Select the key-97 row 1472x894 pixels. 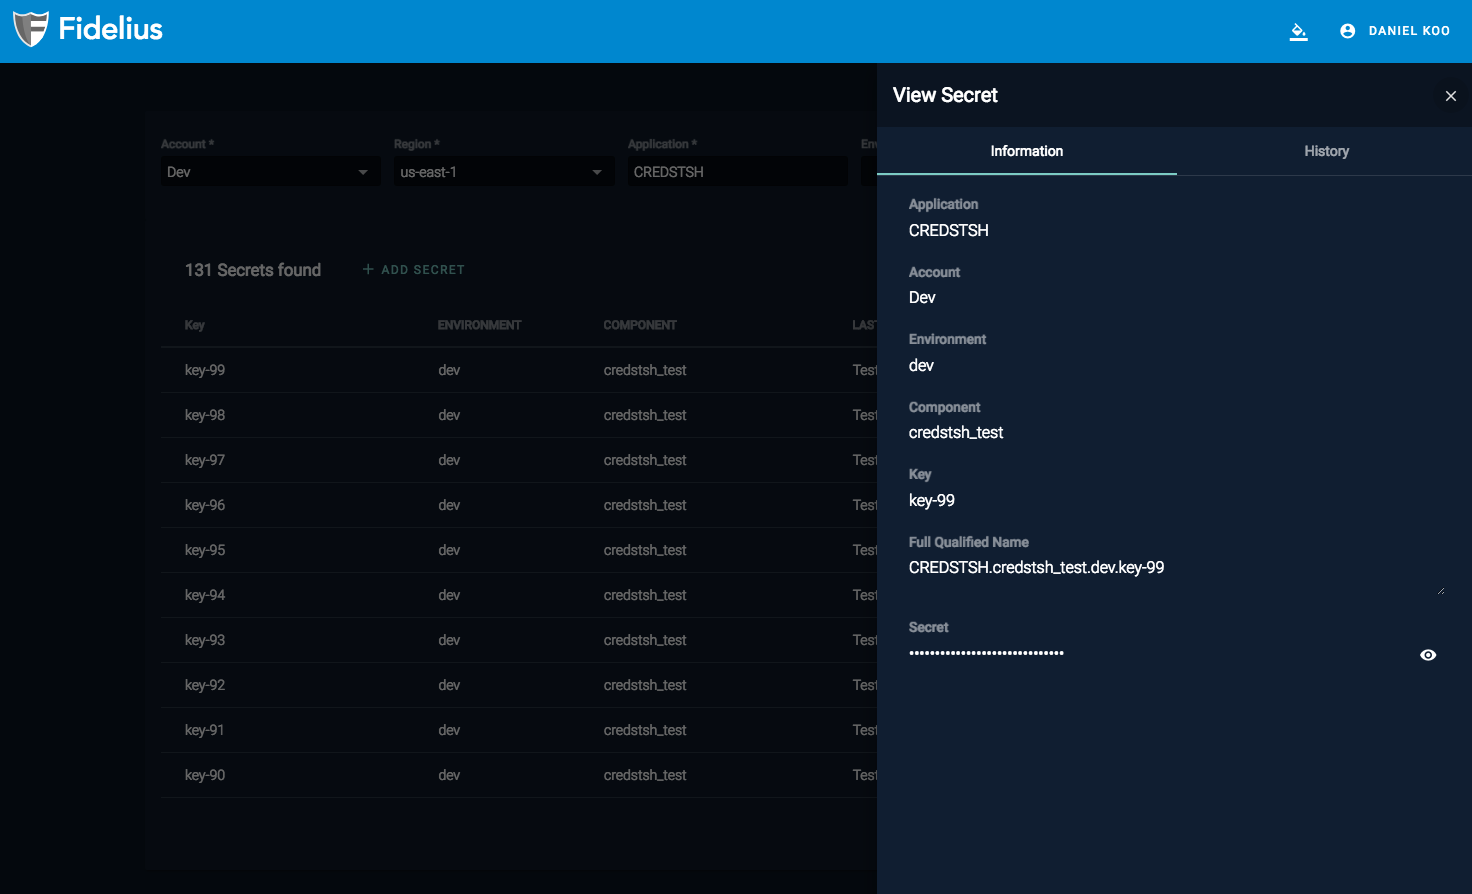tap(519, 460)
